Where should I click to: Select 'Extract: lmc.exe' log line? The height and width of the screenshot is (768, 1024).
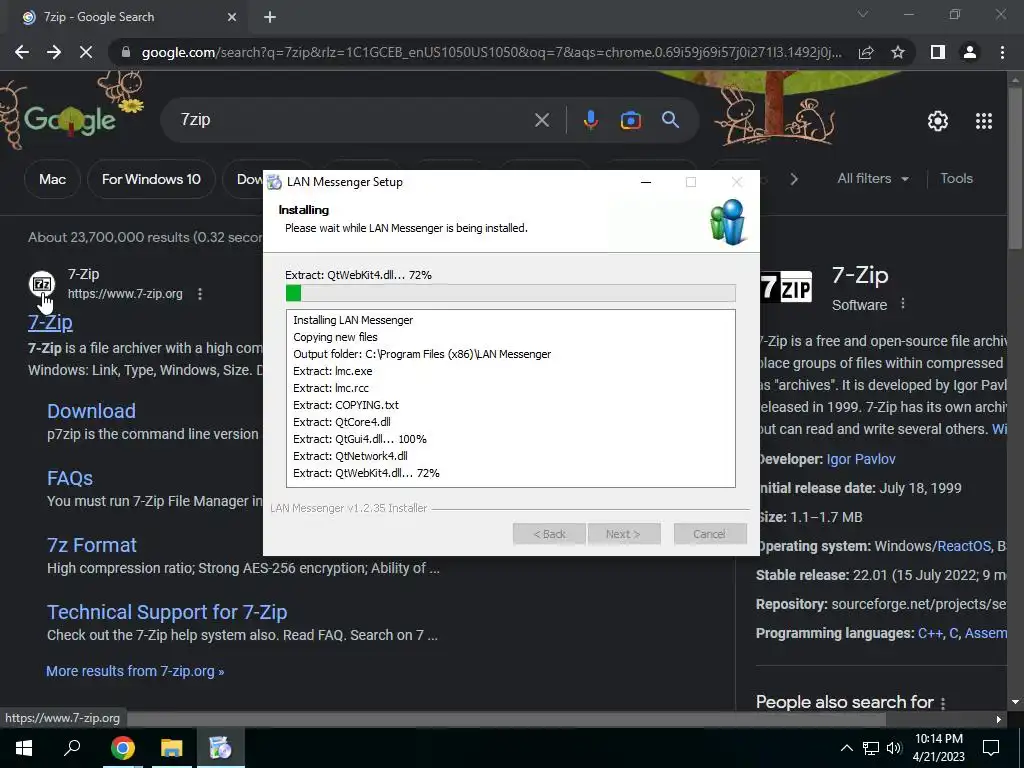tap(332, 371)
